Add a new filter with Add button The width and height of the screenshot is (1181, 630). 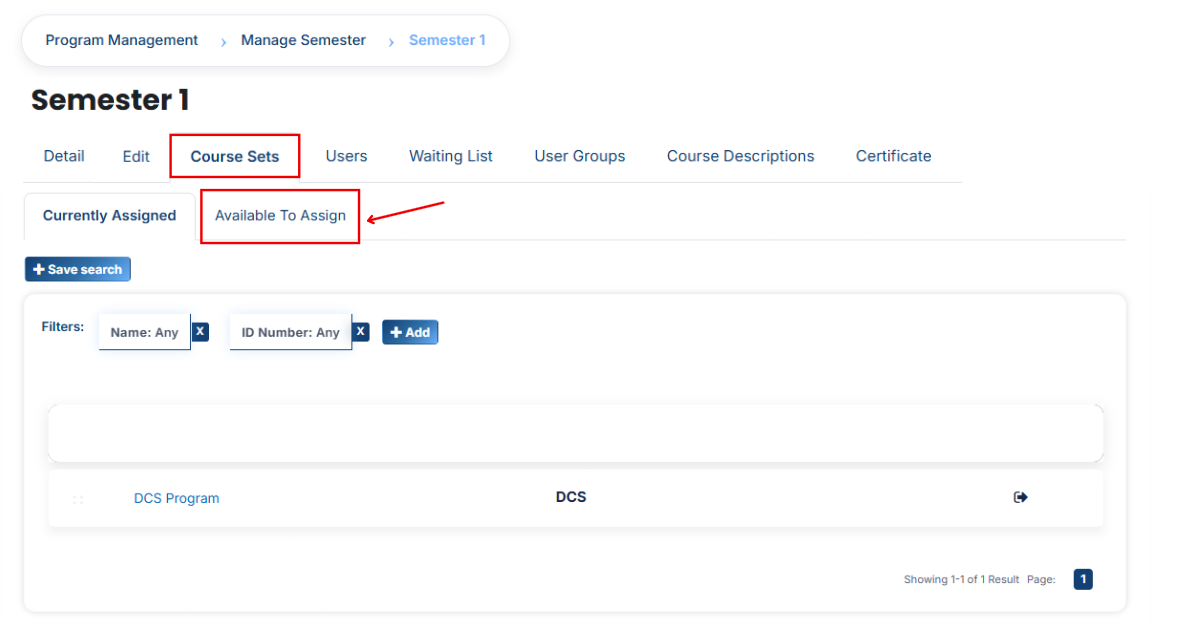click(410, 332)
